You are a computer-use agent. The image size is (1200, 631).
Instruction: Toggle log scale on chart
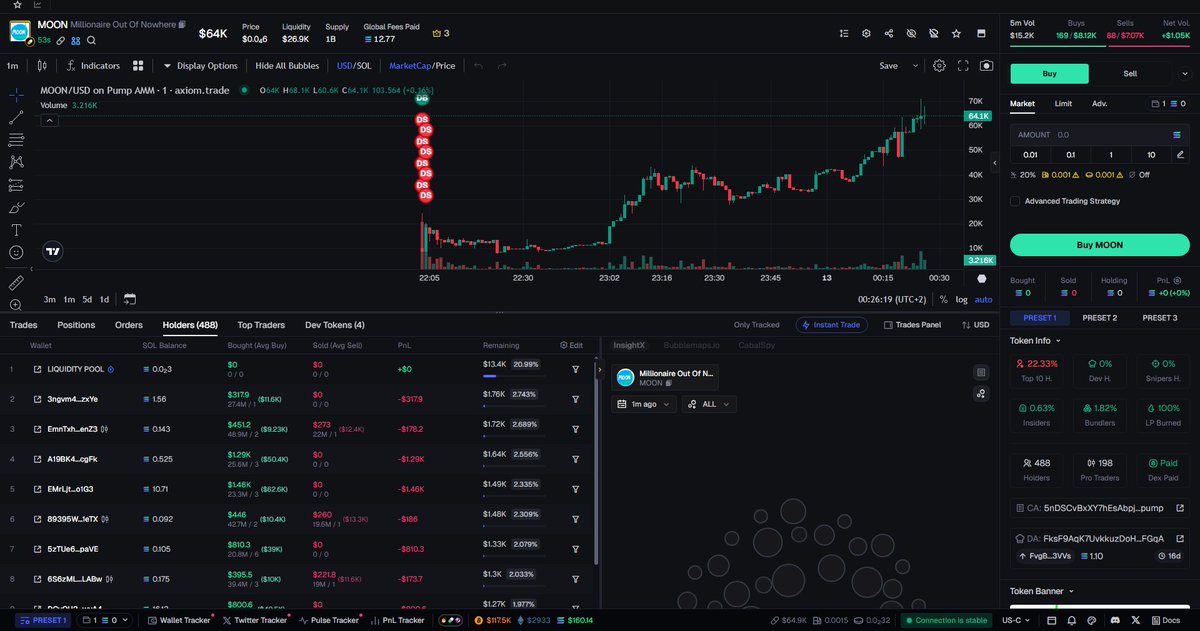click(x=961, y=299)
